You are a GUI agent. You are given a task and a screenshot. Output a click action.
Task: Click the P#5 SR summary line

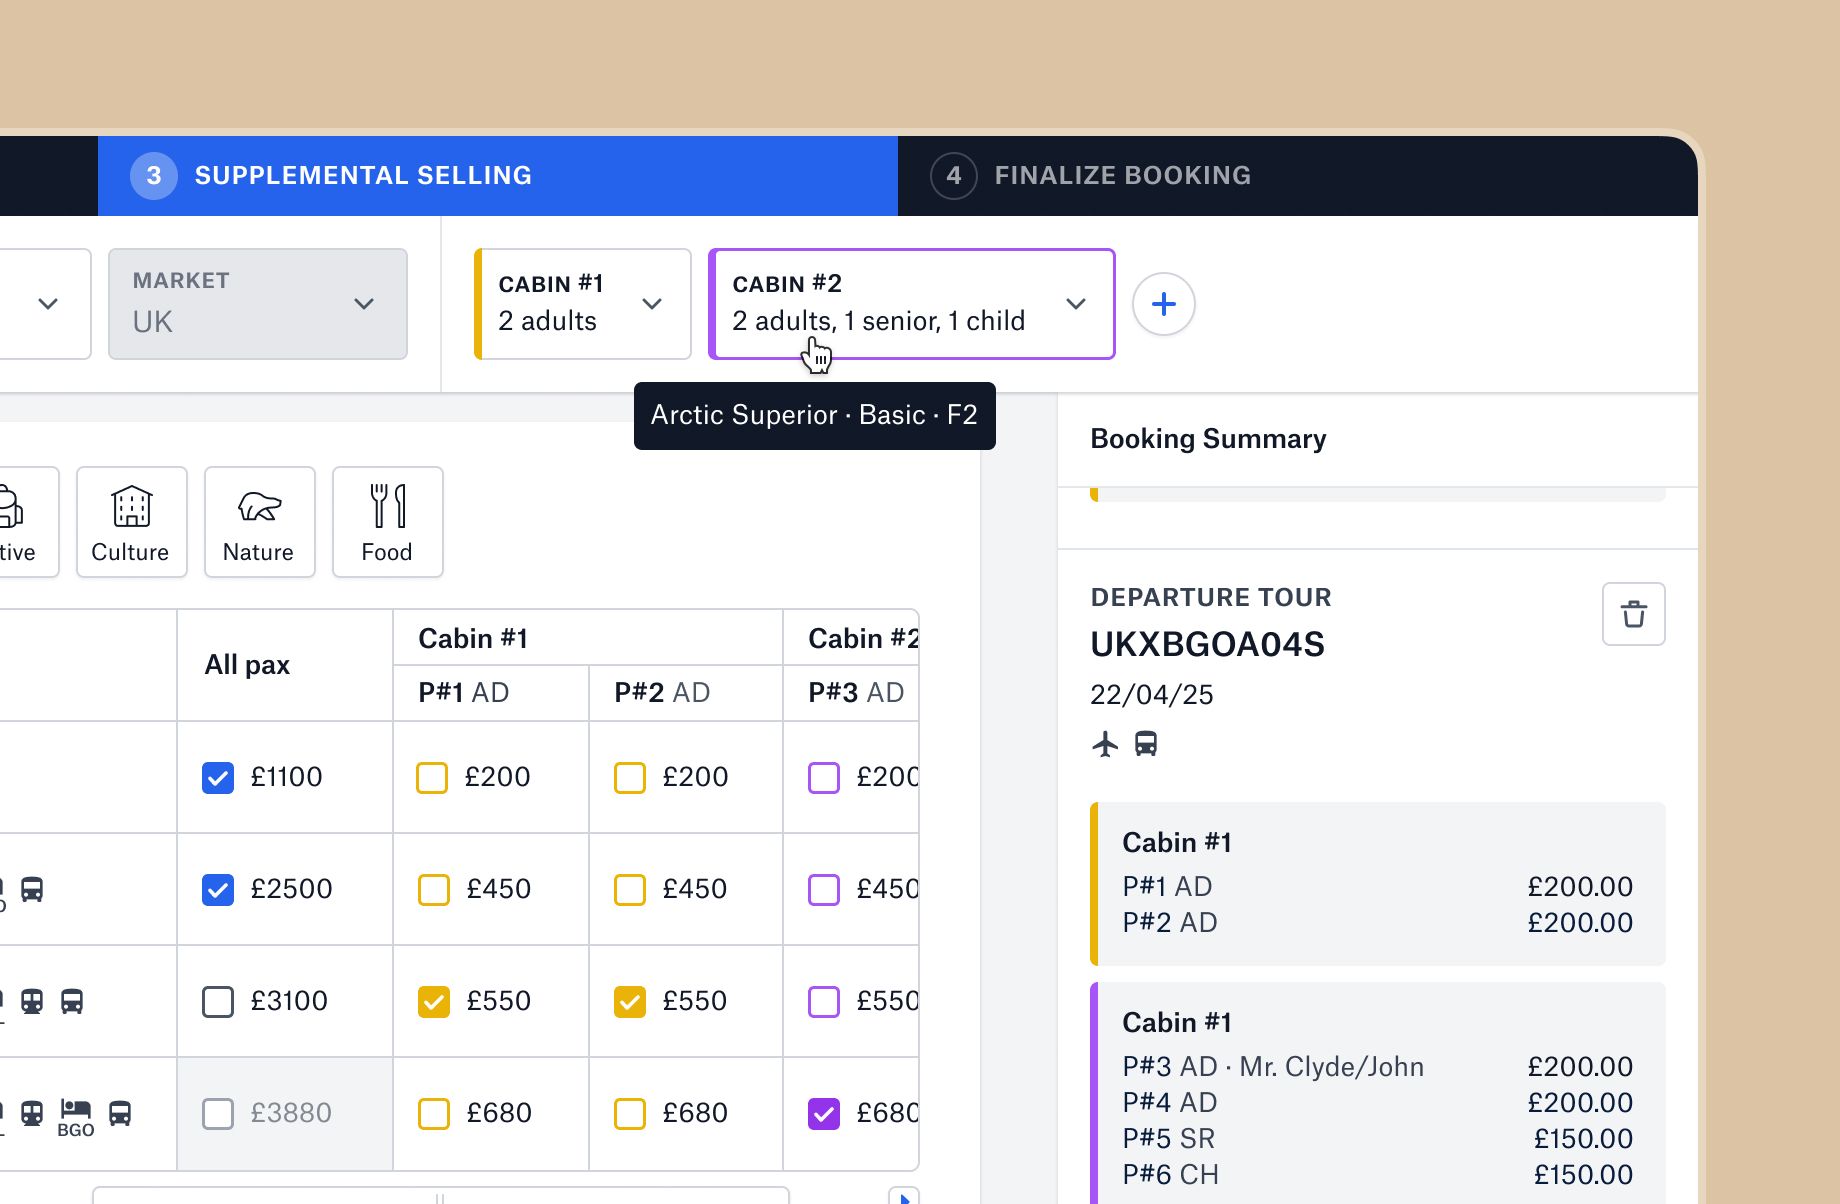coord(1378,1139)
